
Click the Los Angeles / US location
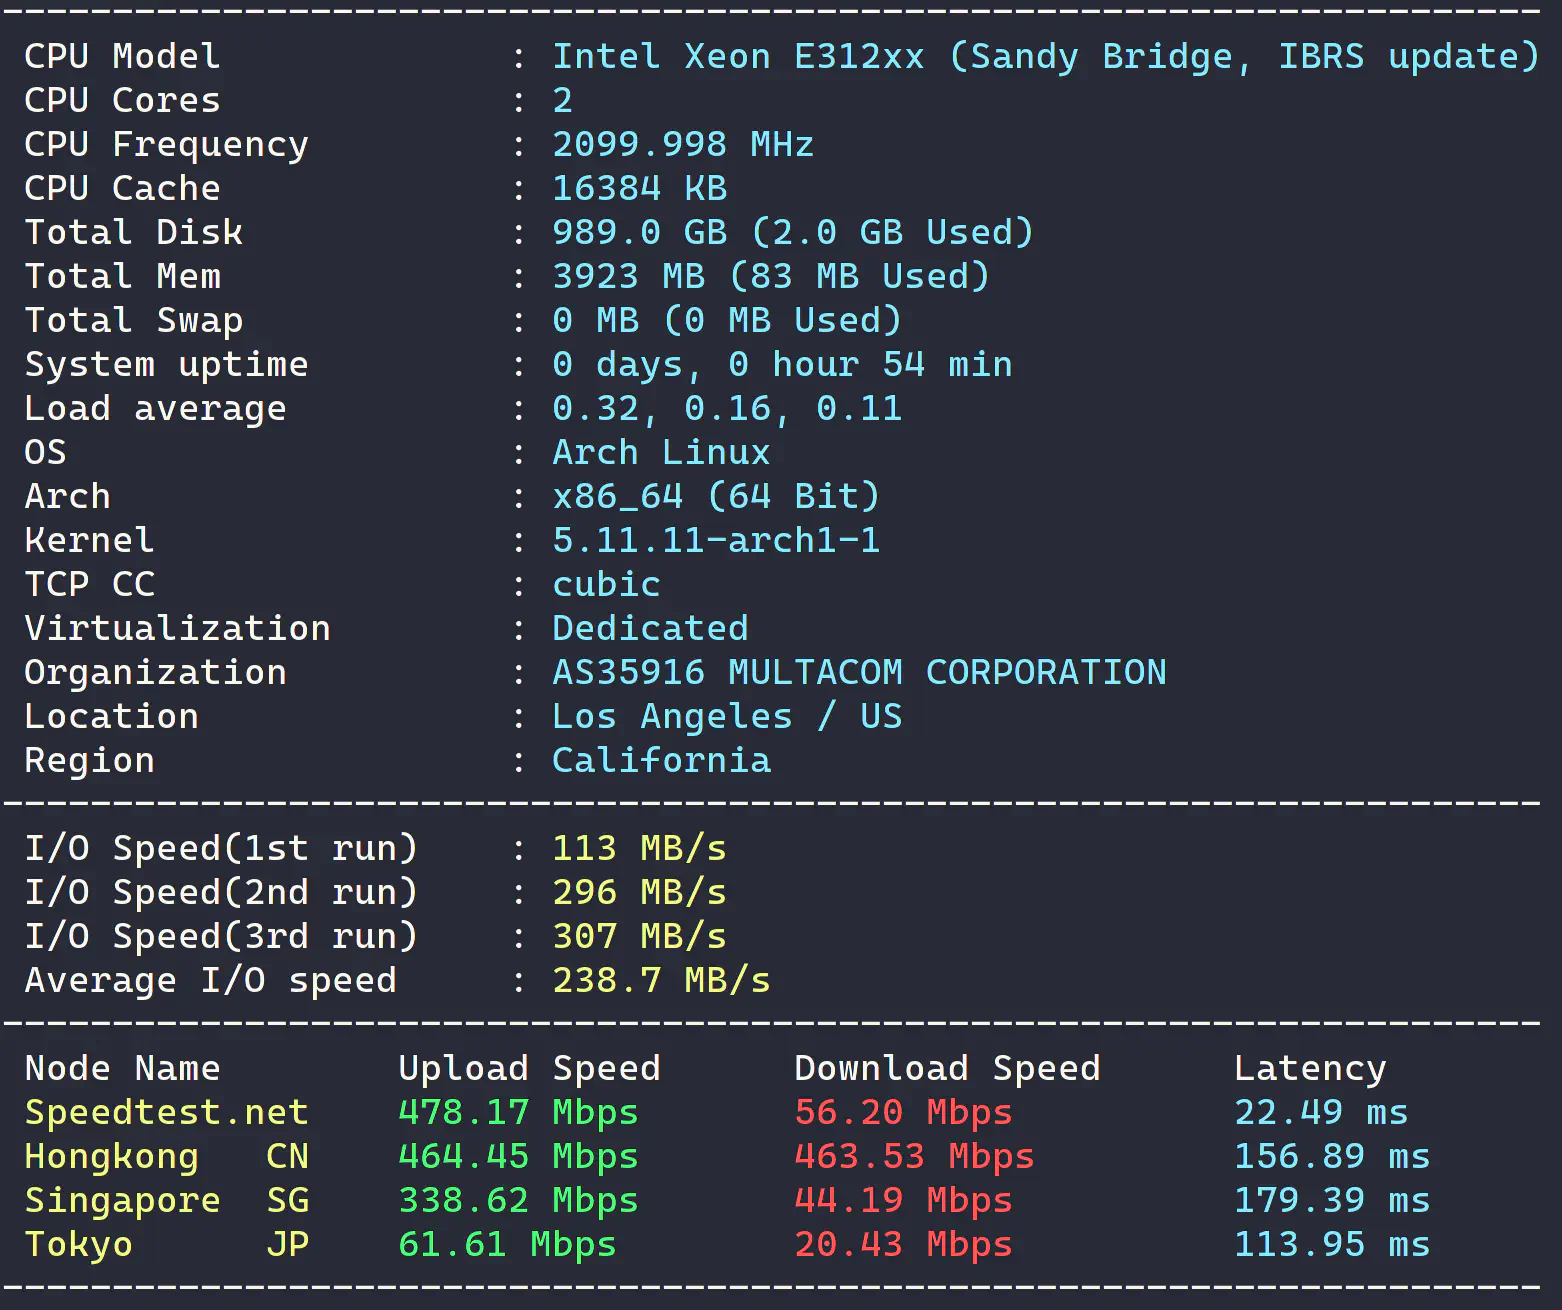(726, 716)
